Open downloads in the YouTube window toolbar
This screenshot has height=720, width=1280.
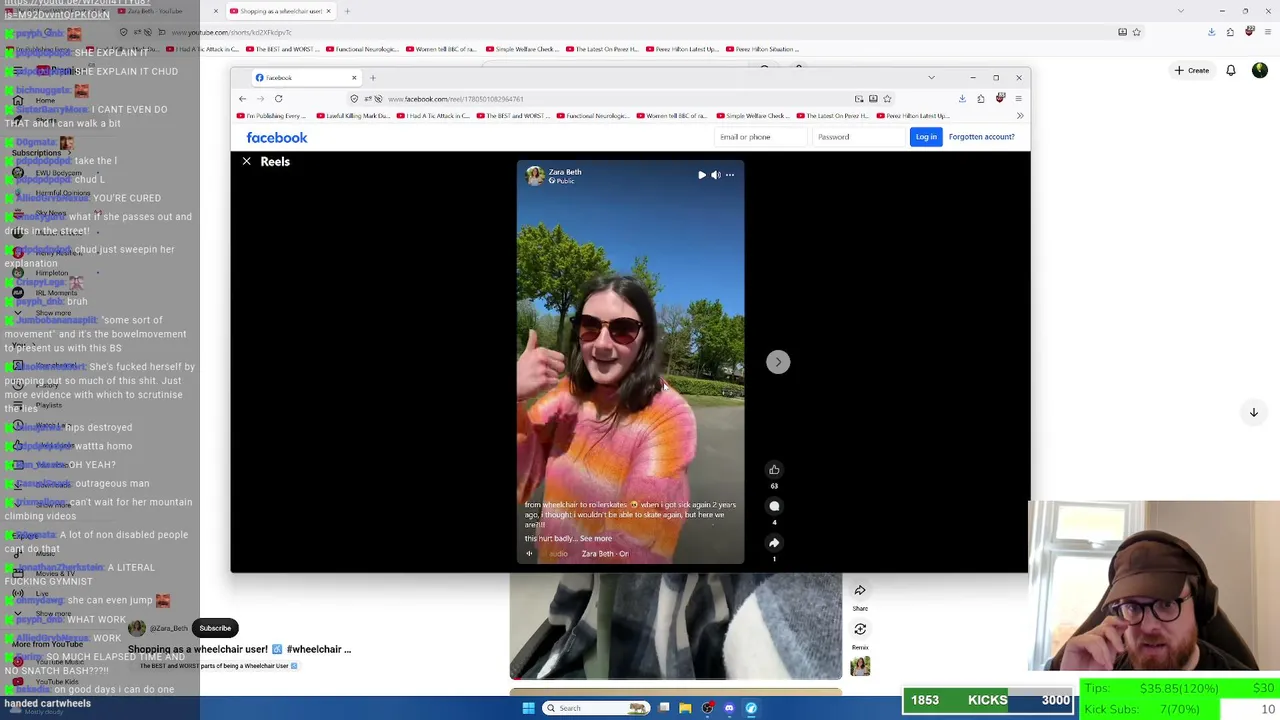[x=1211, y=32]
